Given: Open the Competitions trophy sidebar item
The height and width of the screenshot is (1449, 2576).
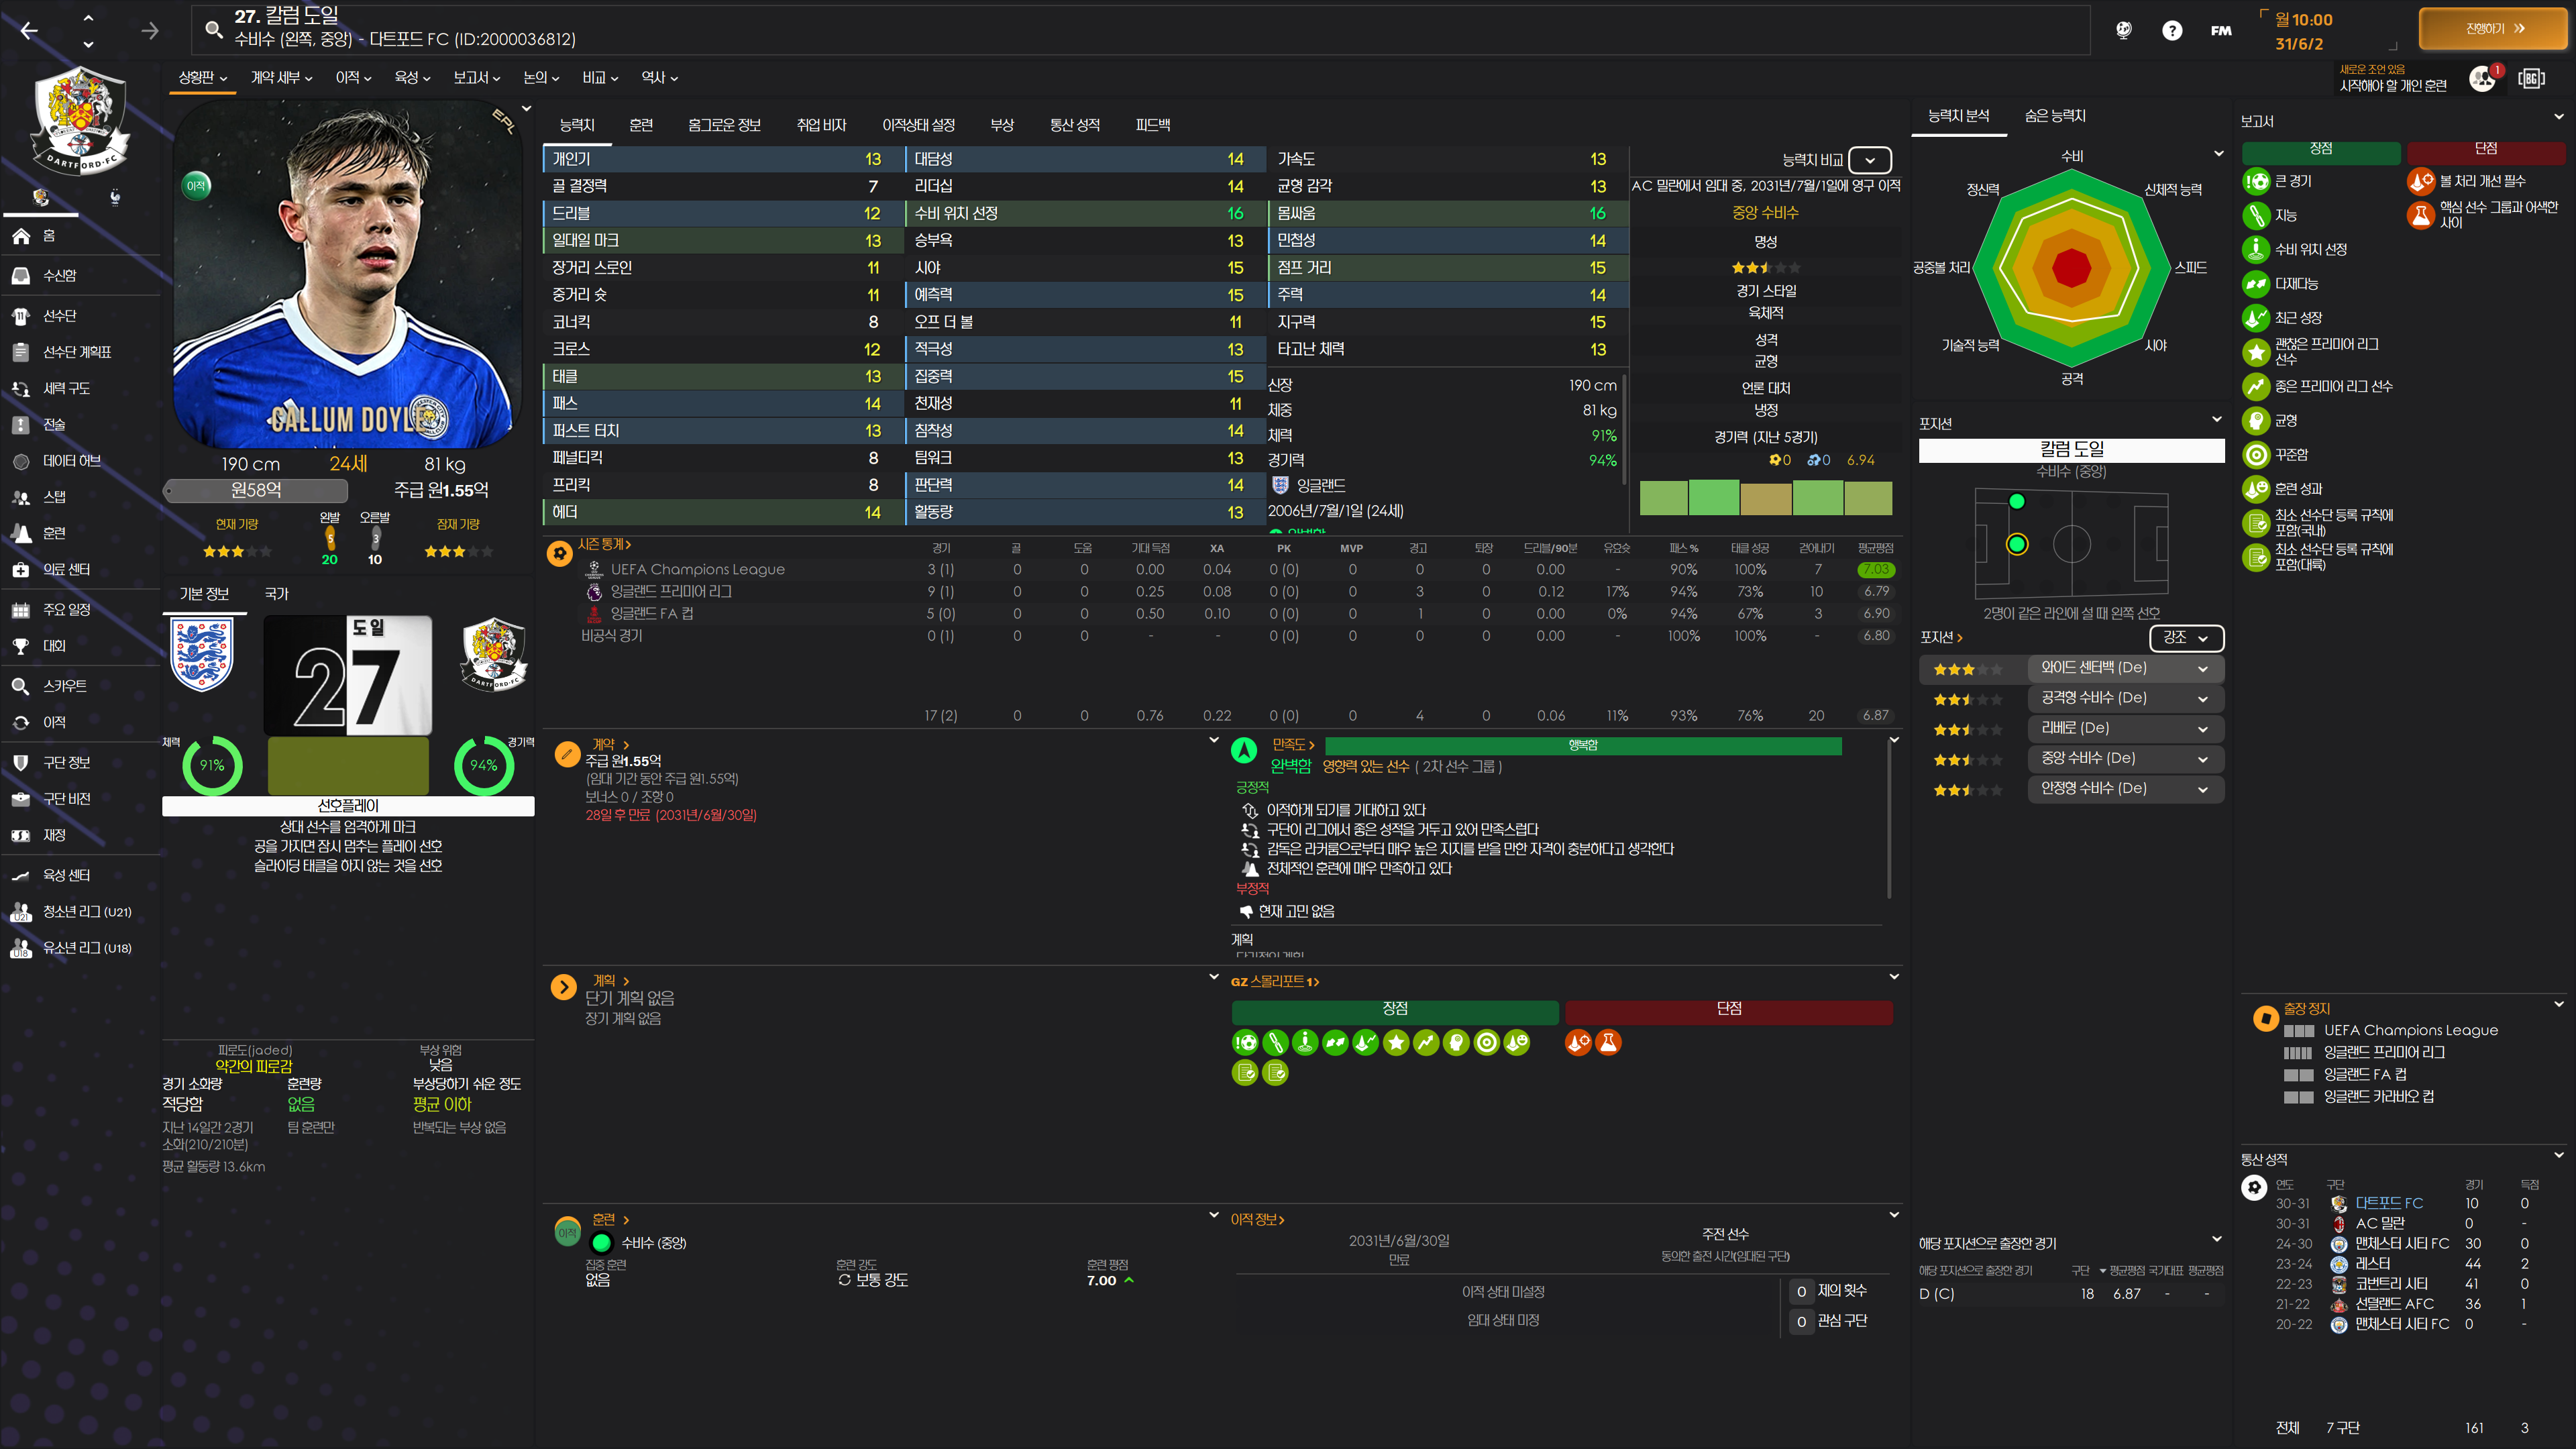Looking at the screenshot, I should (54, 646).
